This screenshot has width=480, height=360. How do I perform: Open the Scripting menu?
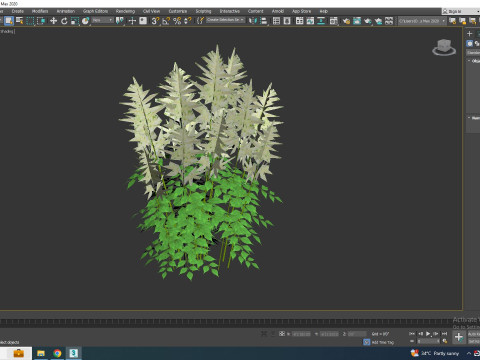point(203,11)
